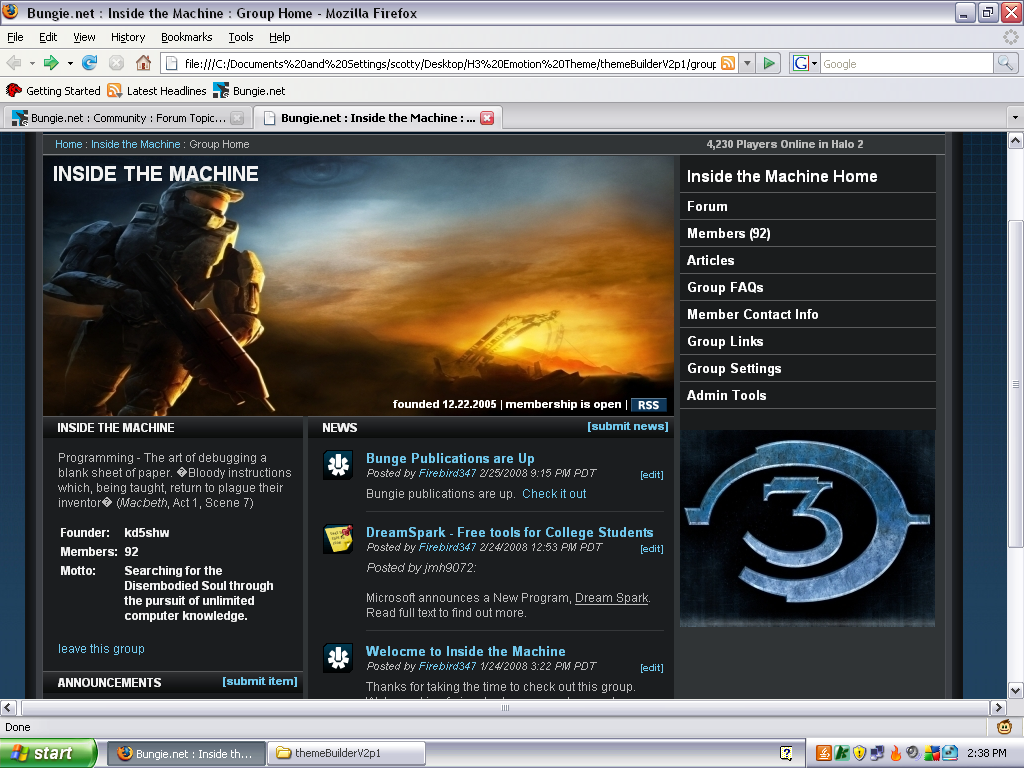Viewport: 1024px width, 768px height.
Task: Click the search magnifier icon
Action: [1005, 63]
